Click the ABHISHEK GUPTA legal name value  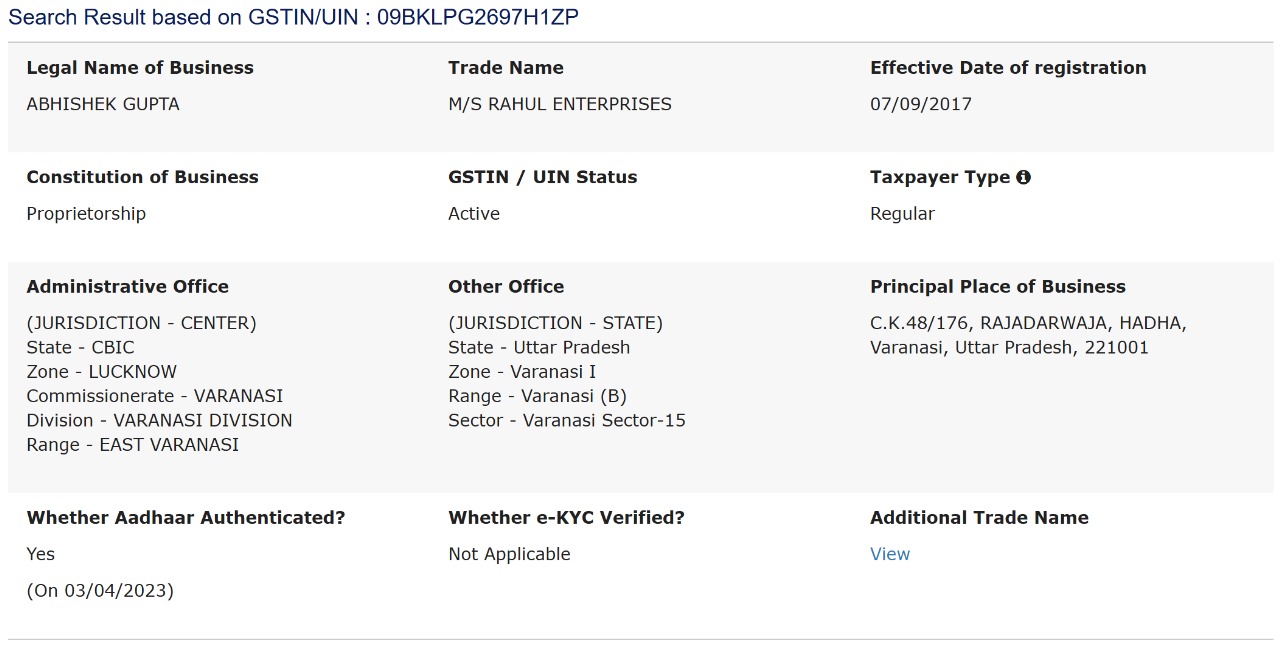pos(103,104)
